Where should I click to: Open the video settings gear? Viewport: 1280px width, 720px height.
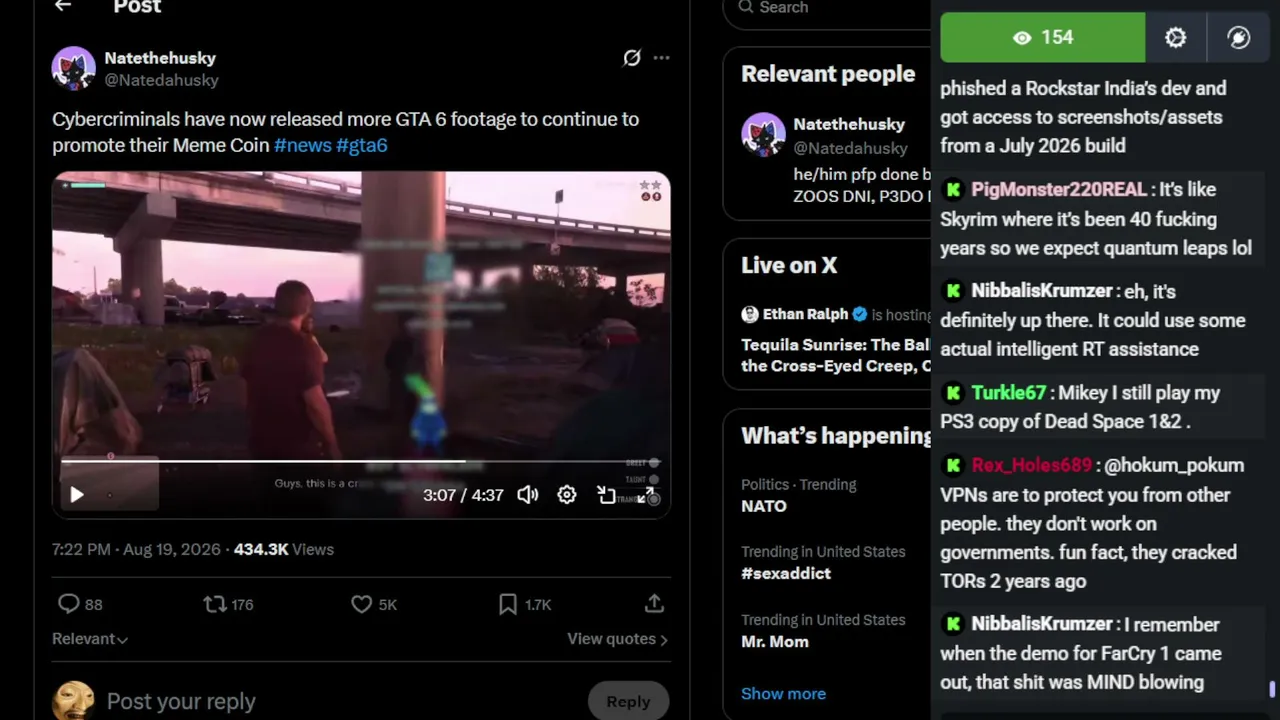coord(567,495)
